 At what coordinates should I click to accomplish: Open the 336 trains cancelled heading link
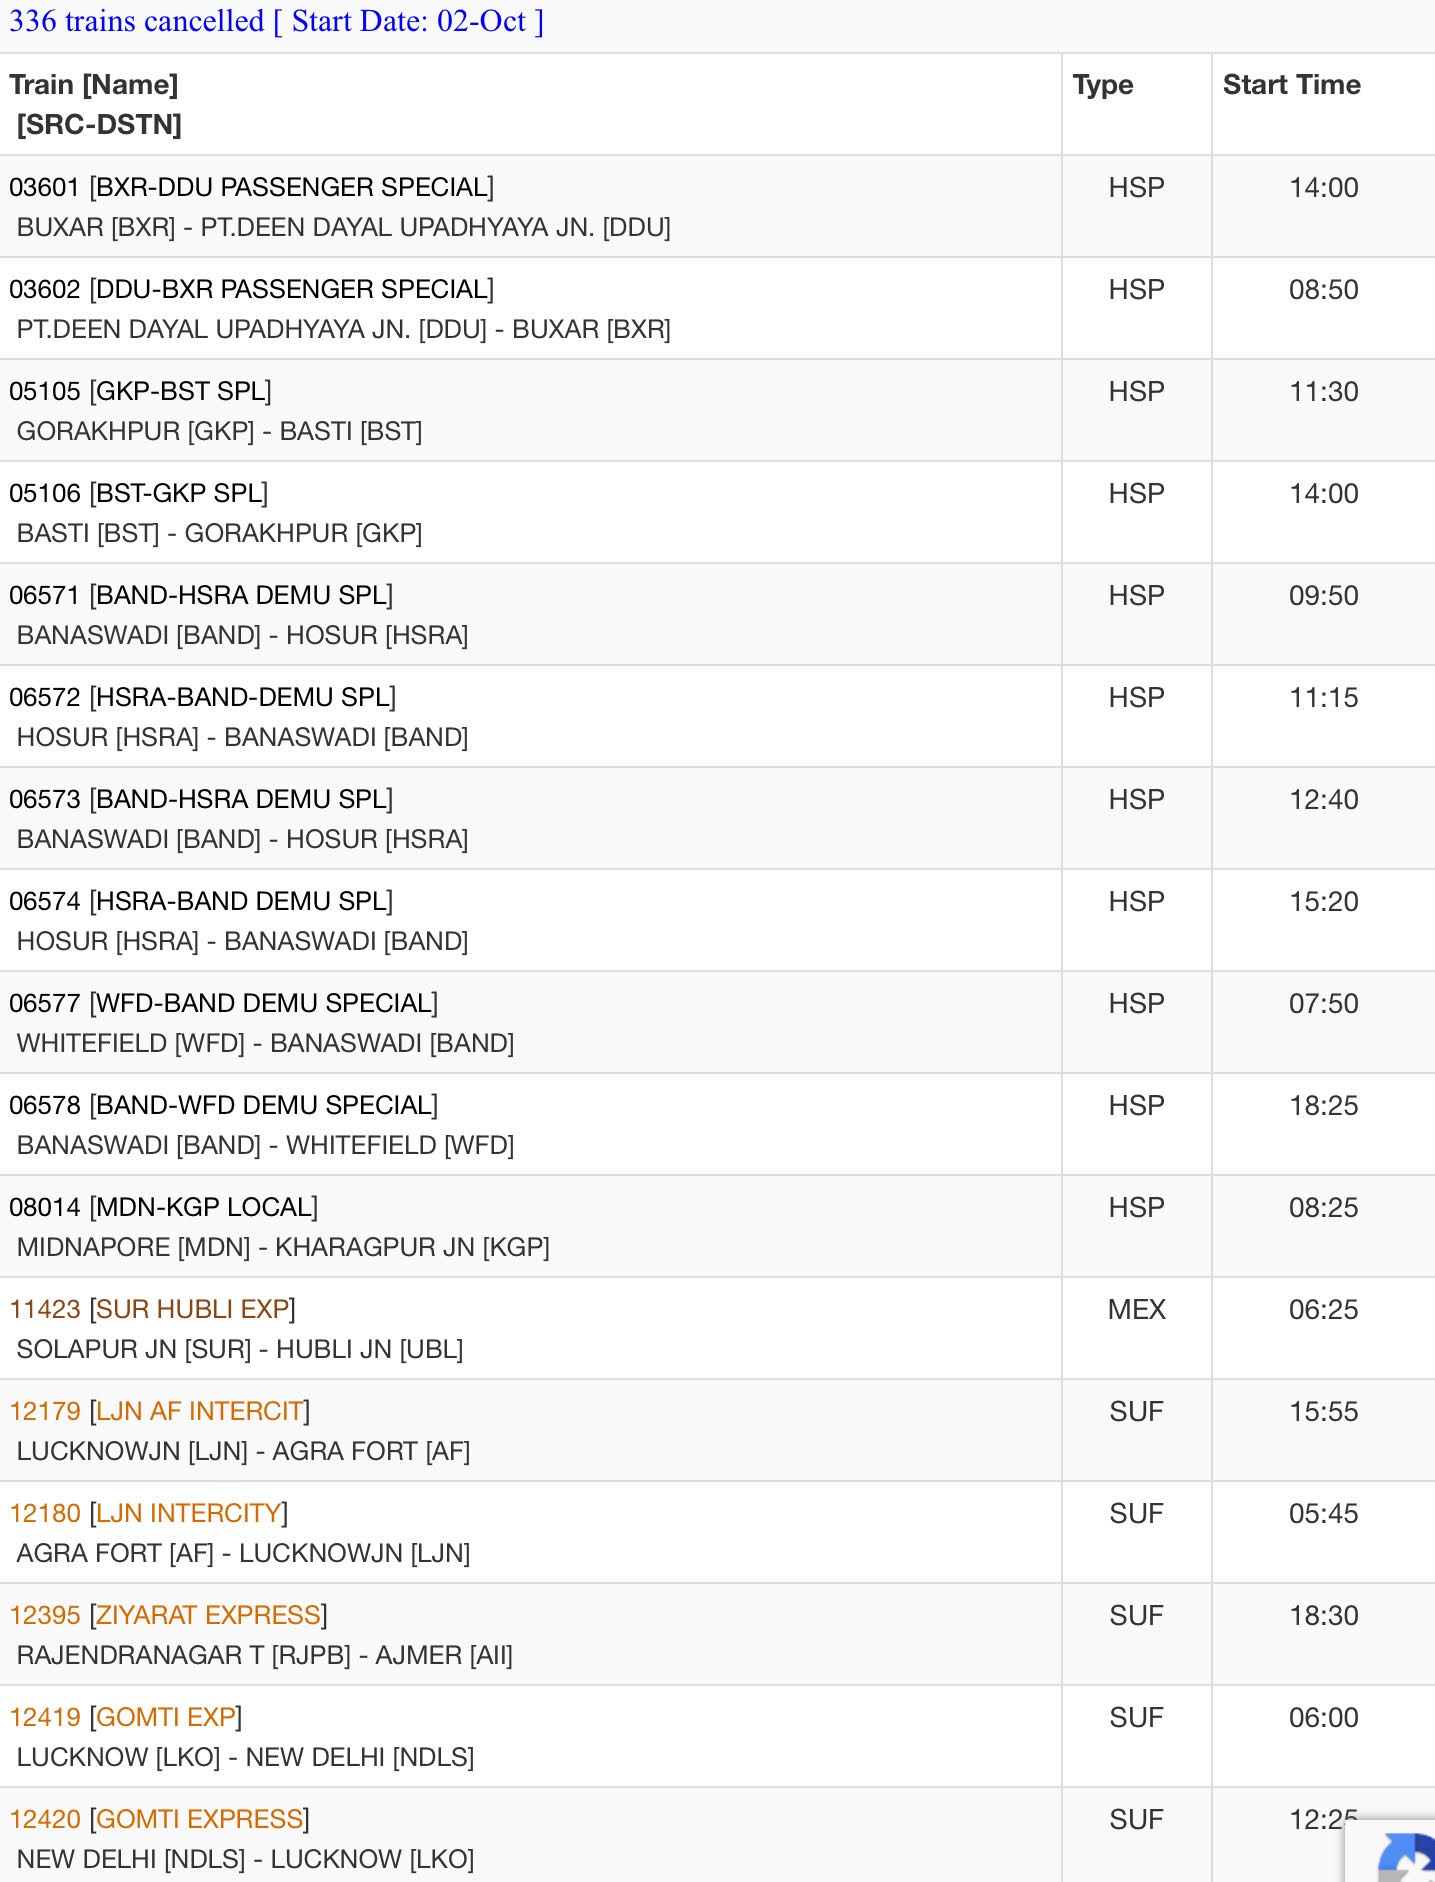coord(276,21)
